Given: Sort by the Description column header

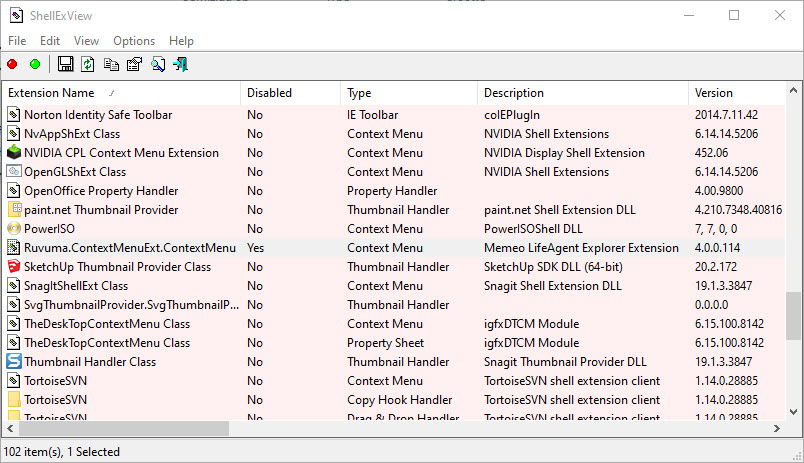Looking at the screenshot, I should [x=582, y=93].
